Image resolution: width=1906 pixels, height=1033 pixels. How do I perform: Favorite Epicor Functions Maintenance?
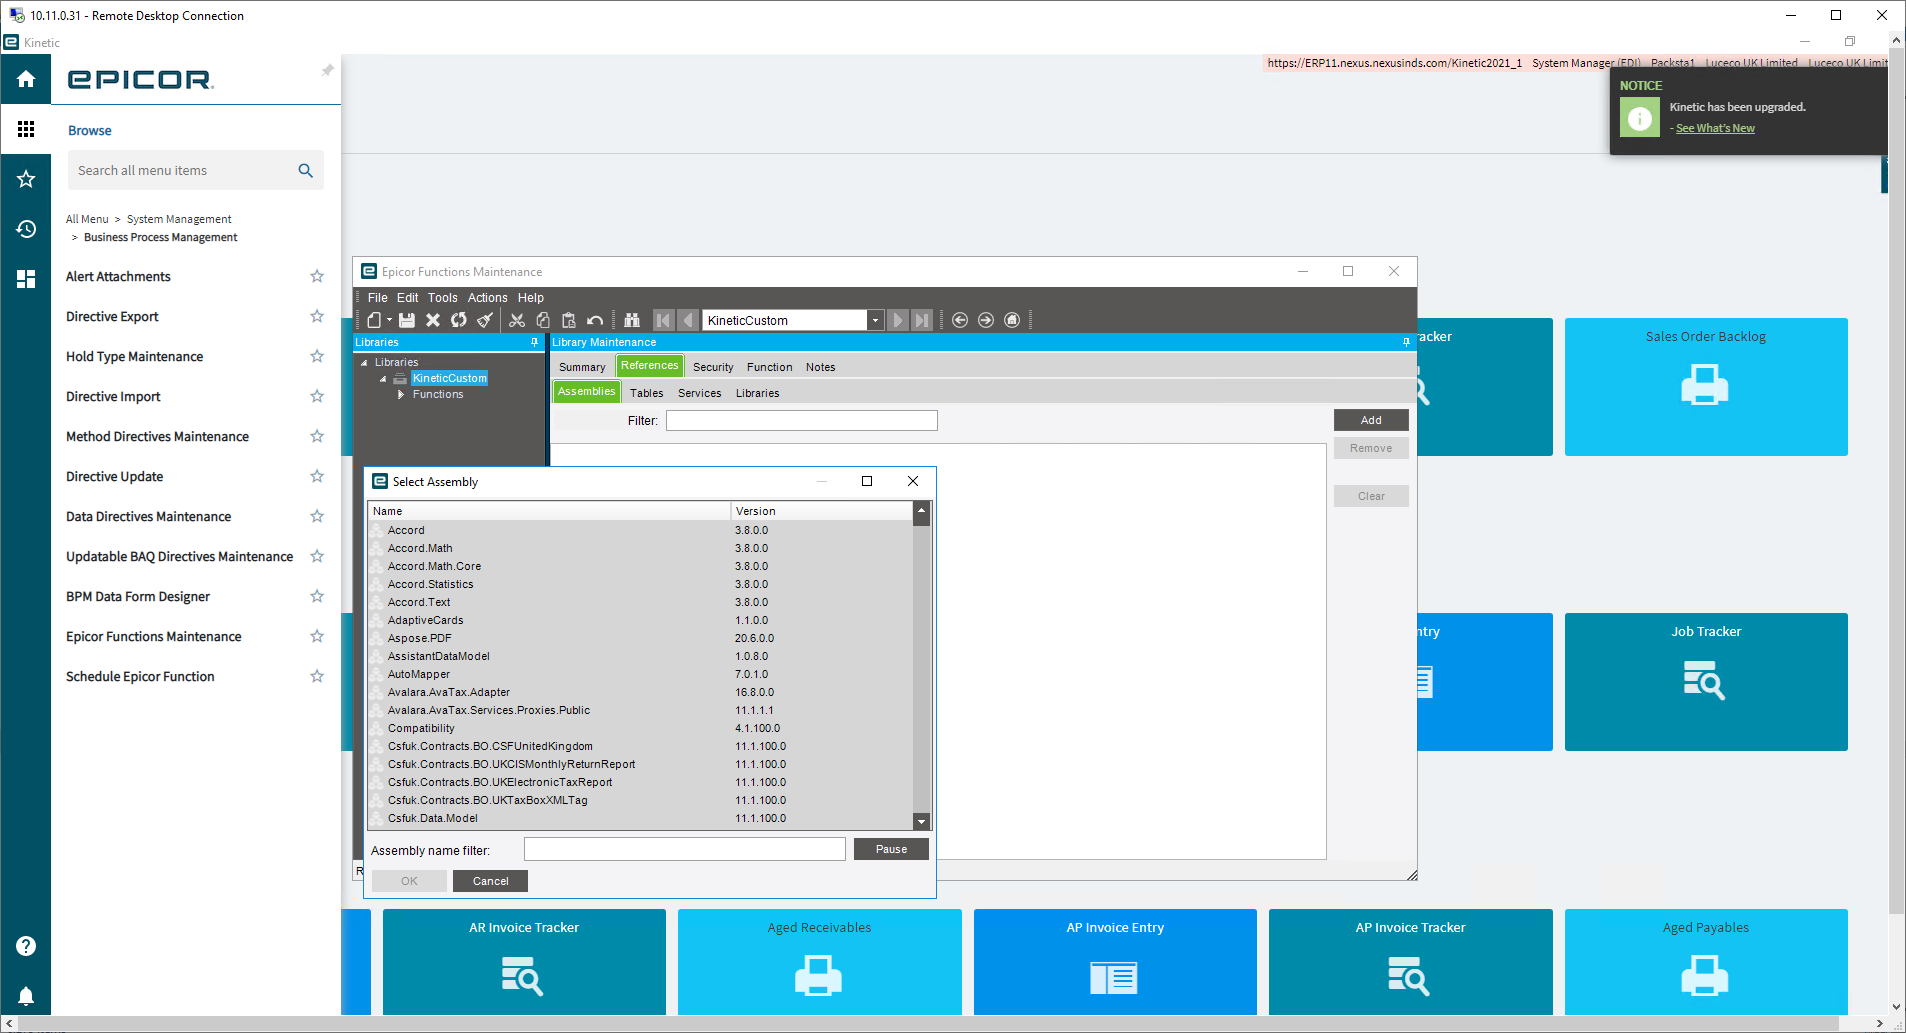317,636
